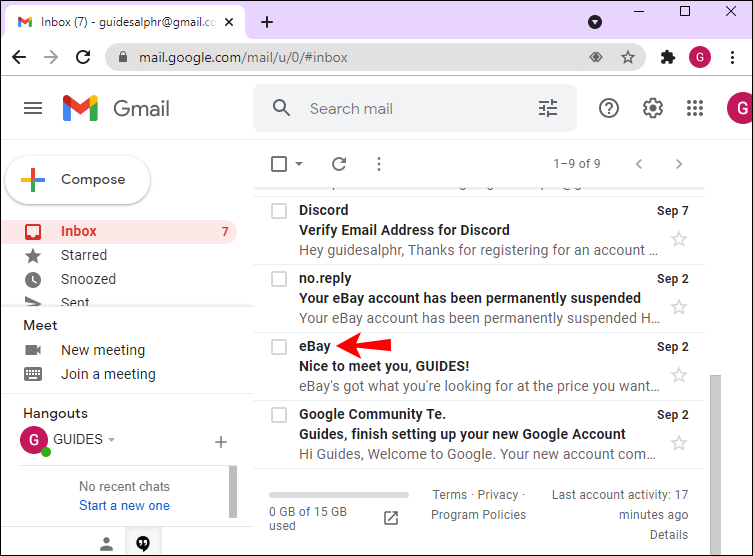Screen dimensions: 753x556
Task: Click the Gmail logo
Action: point(116,108)
